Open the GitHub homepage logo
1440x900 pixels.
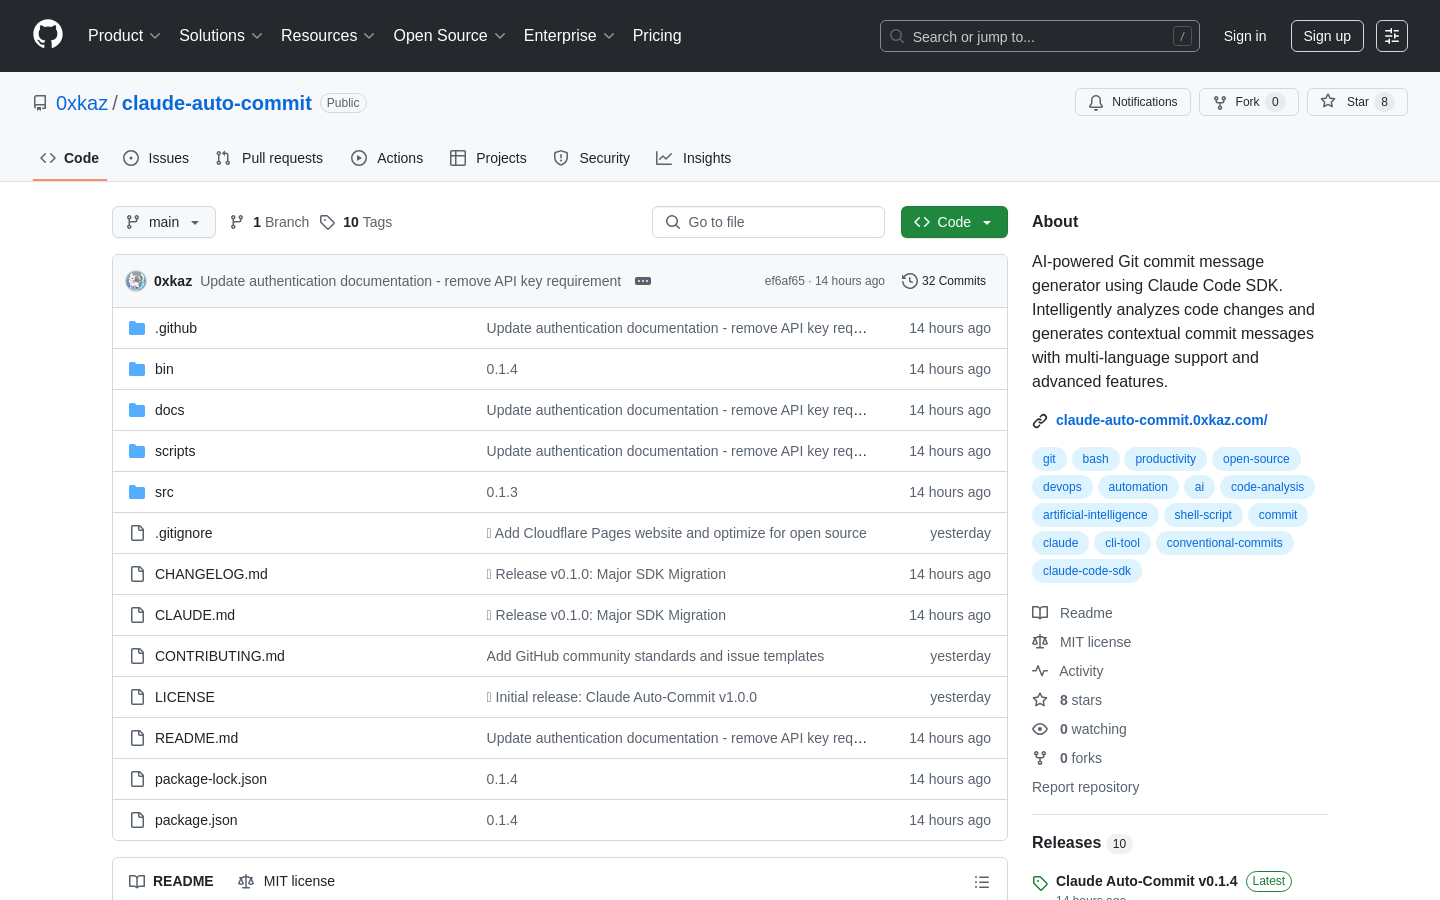pos(48,35)
